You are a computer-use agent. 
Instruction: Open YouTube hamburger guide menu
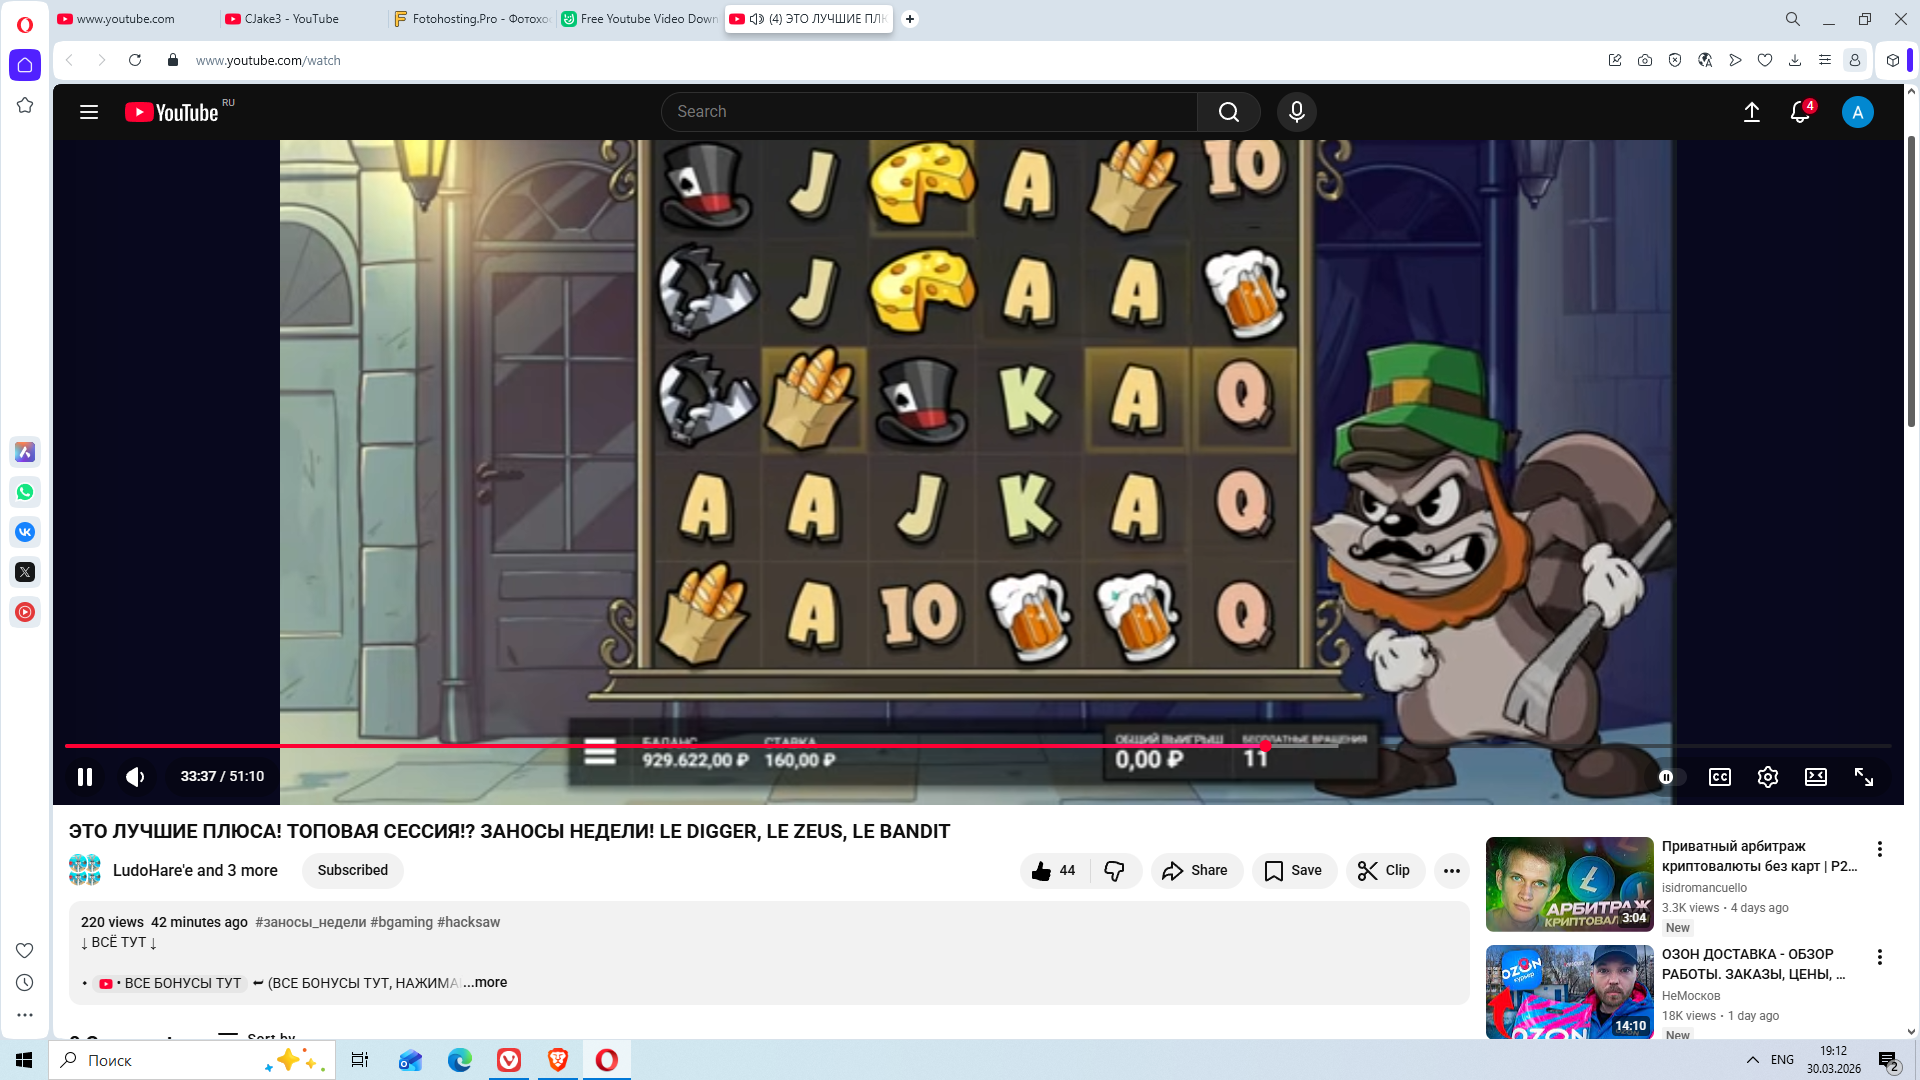coord(89,112)
